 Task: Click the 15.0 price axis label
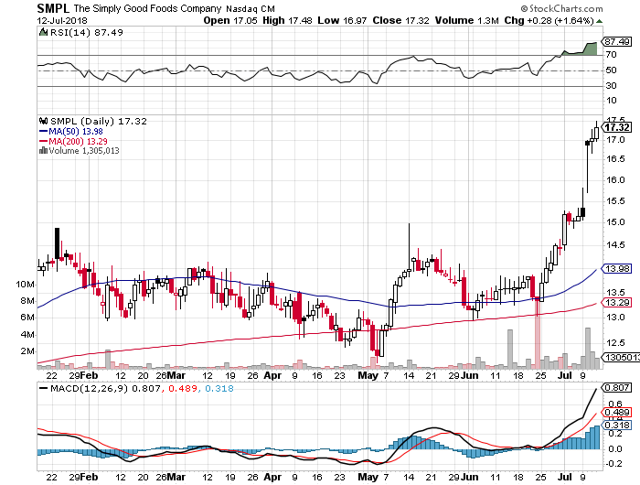[x=615, y=222]
